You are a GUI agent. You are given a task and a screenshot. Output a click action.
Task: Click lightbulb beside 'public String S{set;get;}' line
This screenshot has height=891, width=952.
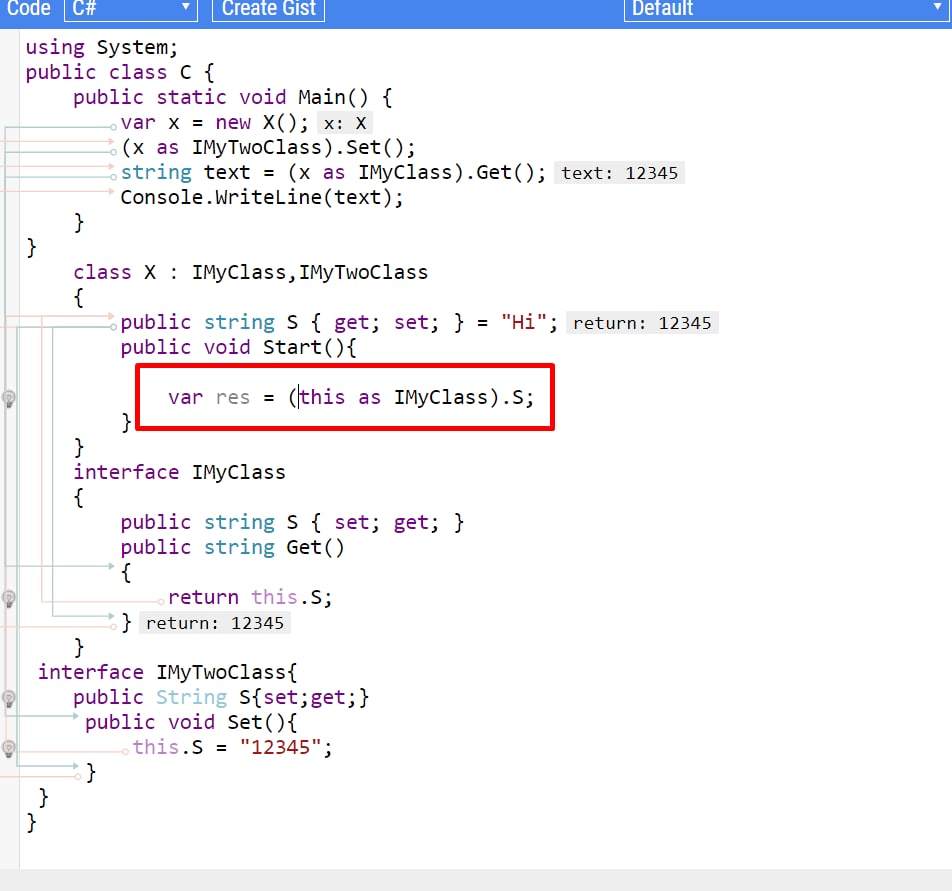pos(9,699)
